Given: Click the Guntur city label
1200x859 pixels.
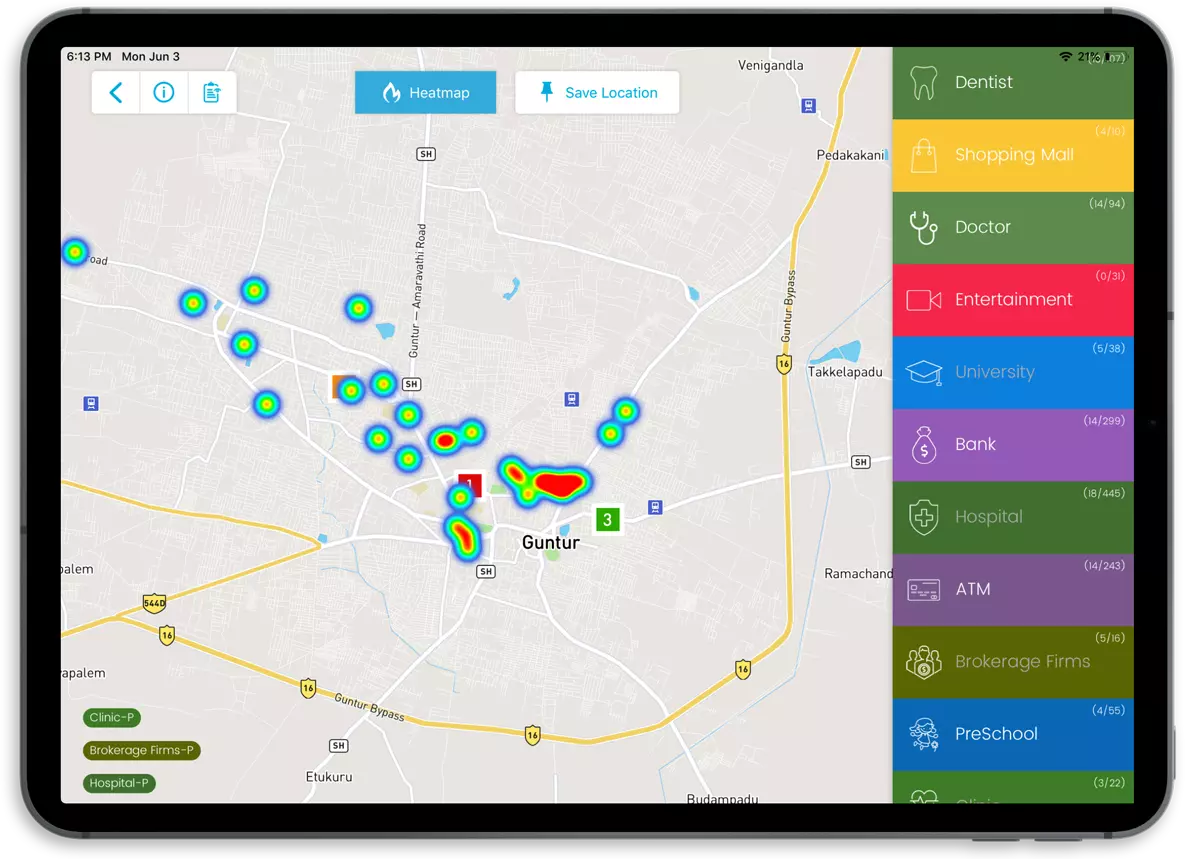Looking at the screenshot, I should (551, 542).
